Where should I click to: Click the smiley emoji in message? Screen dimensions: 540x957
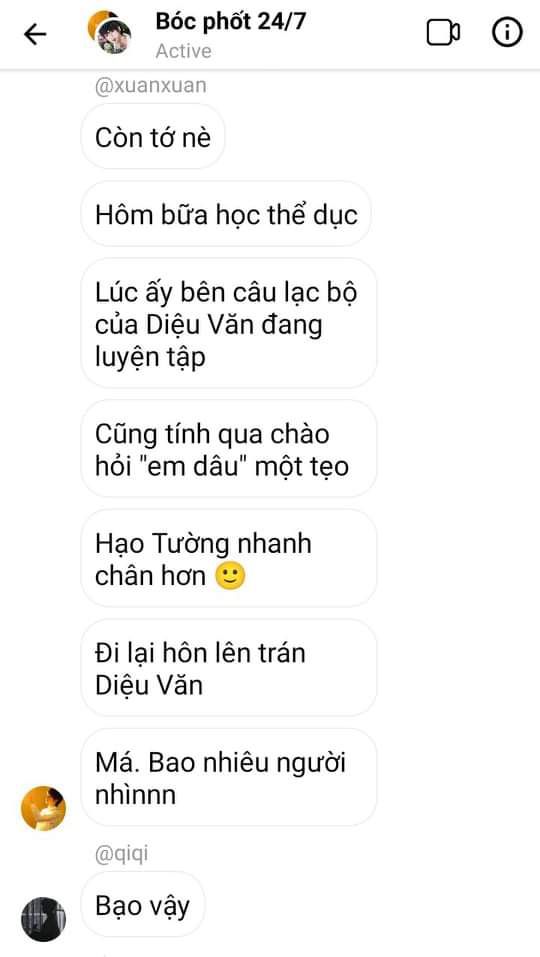pos(231,576)
